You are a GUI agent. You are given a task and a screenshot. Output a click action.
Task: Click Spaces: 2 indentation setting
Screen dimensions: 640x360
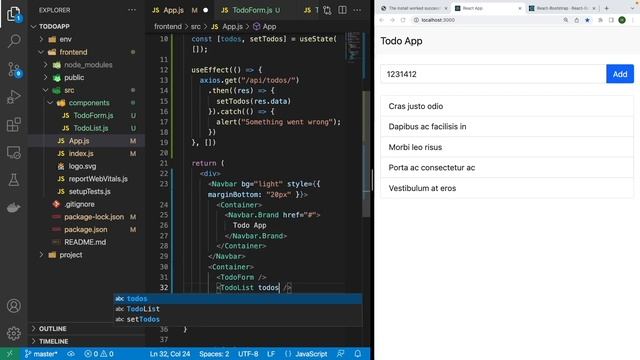pos(214,354)
